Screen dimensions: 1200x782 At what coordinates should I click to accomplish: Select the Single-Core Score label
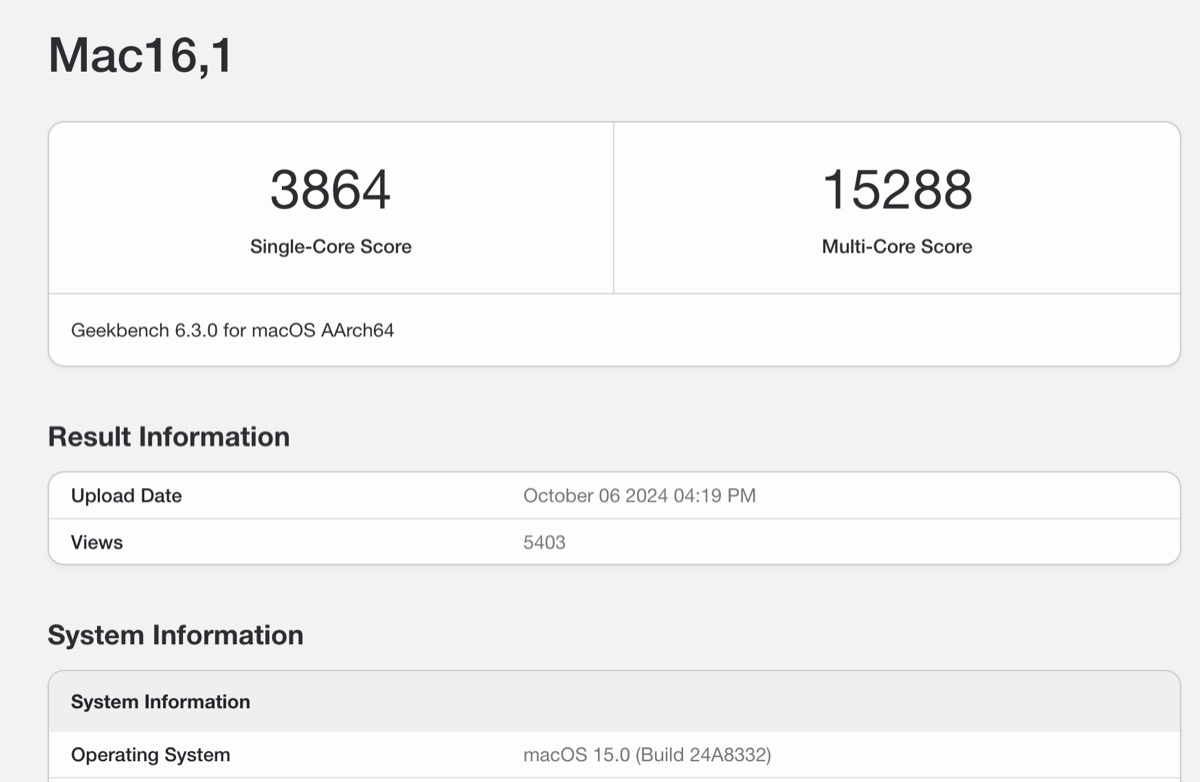pyautogui.click(x=330, y=247)
